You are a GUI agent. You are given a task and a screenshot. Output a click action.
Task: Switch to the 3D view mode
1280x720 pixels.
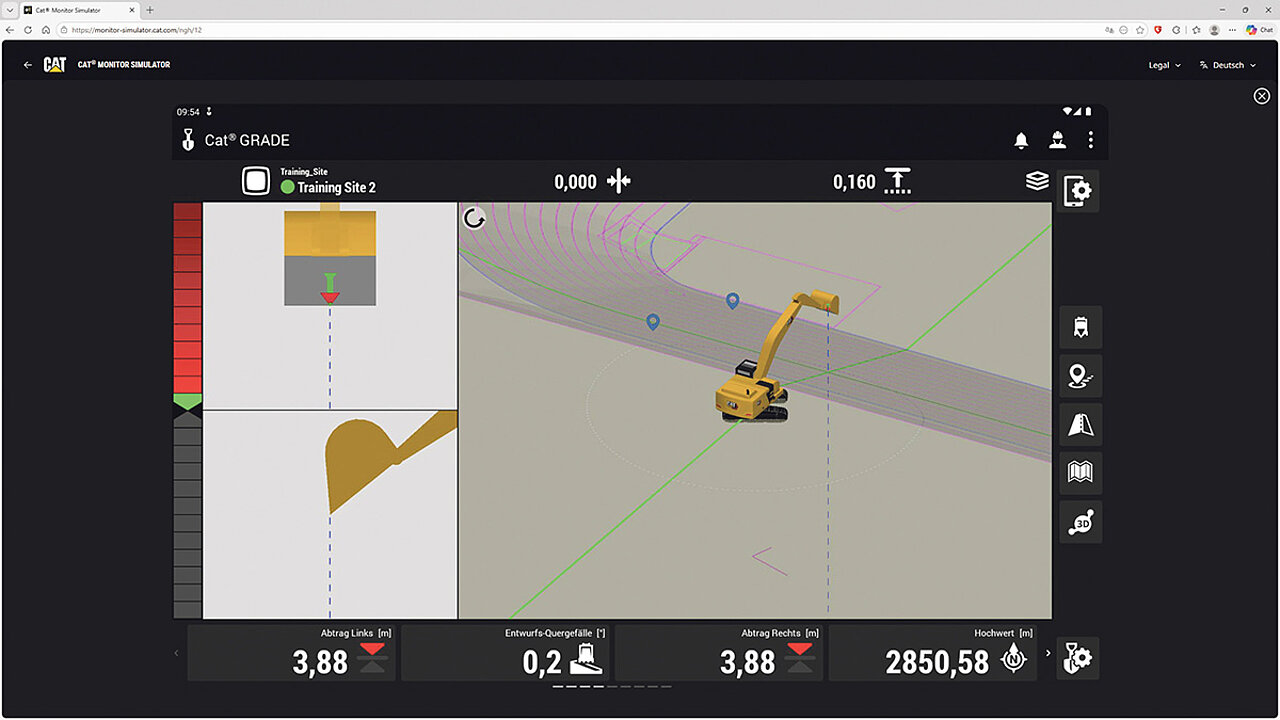click(x=1081, y=522)
